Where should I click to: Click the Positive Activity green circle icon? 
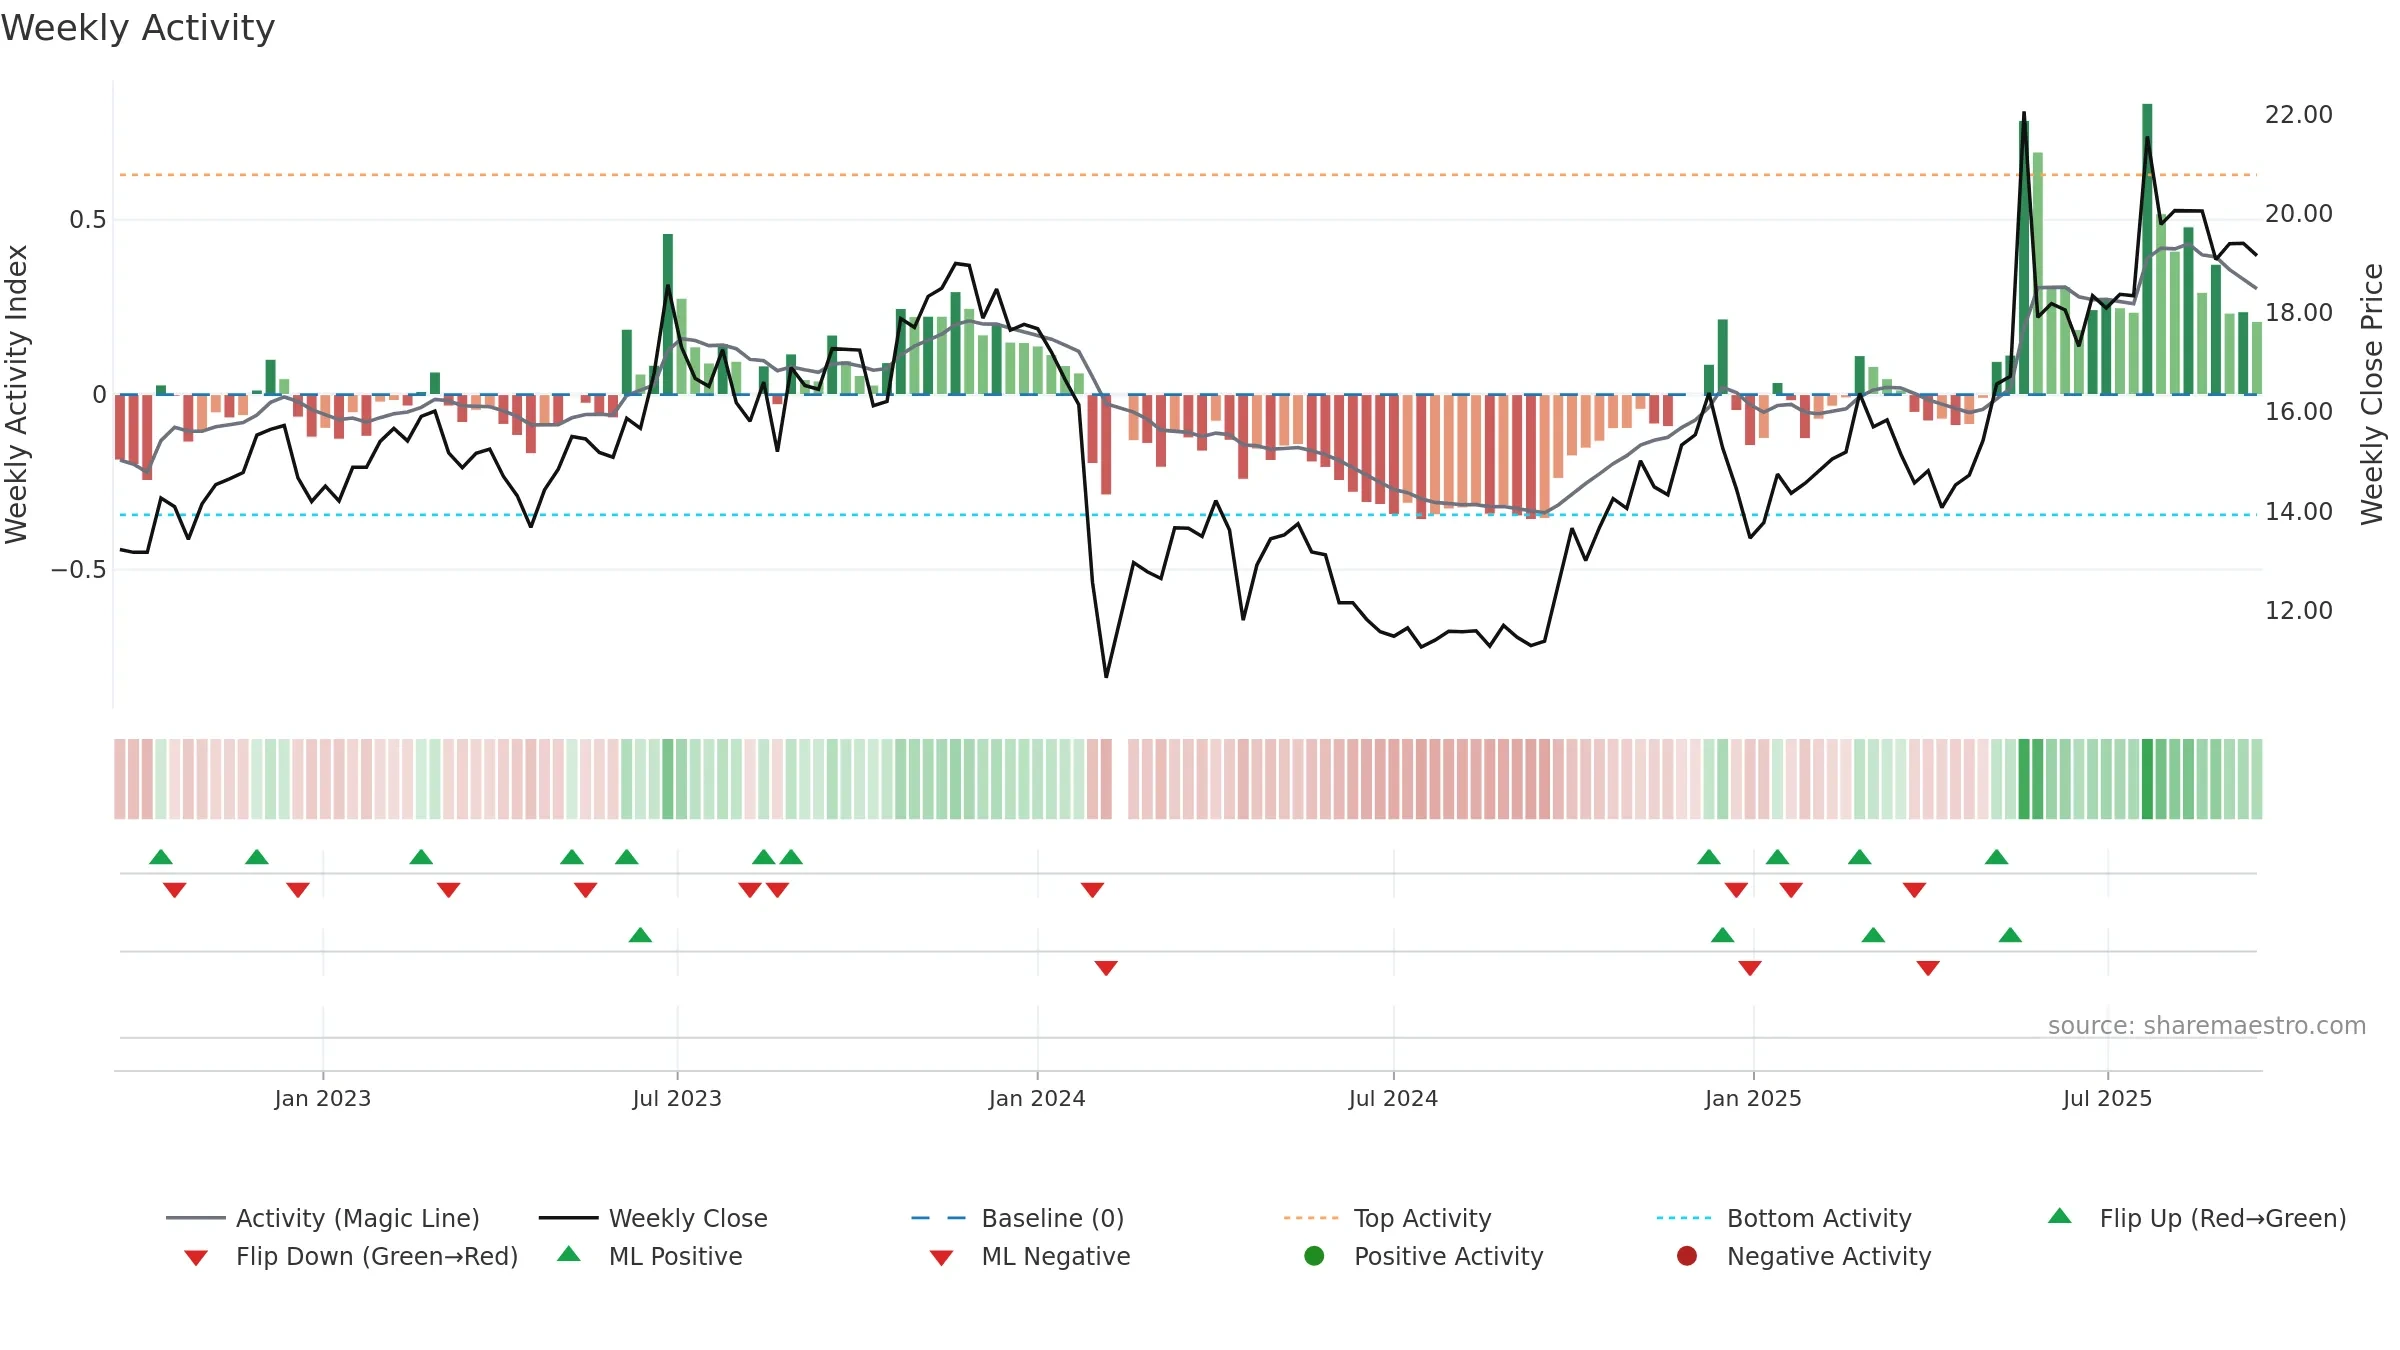pos(1314,1255)
